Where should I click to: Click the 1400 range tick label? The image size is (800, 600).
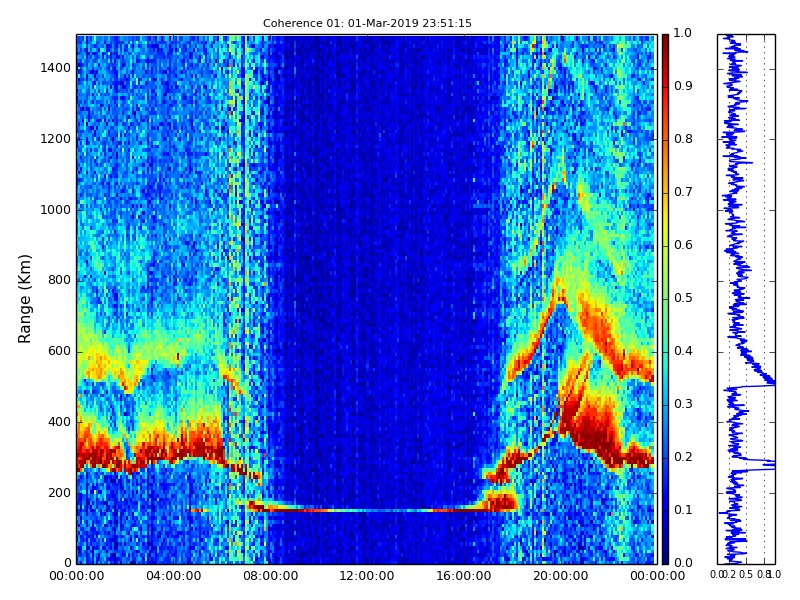coord(56,68)
